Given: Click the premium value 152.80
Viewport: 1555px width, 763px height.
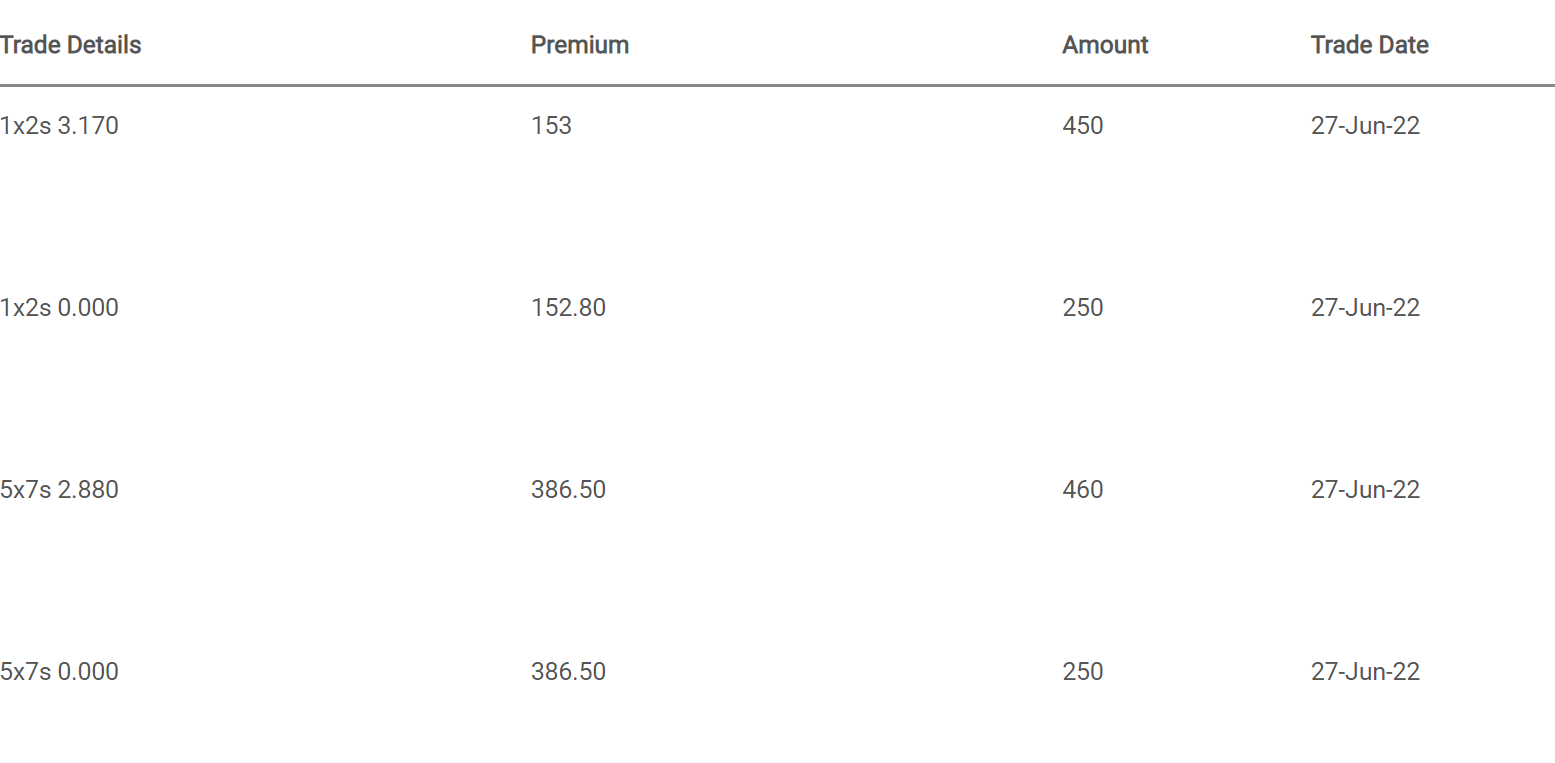Looking at the screenshot, I should tap(569, 308).
